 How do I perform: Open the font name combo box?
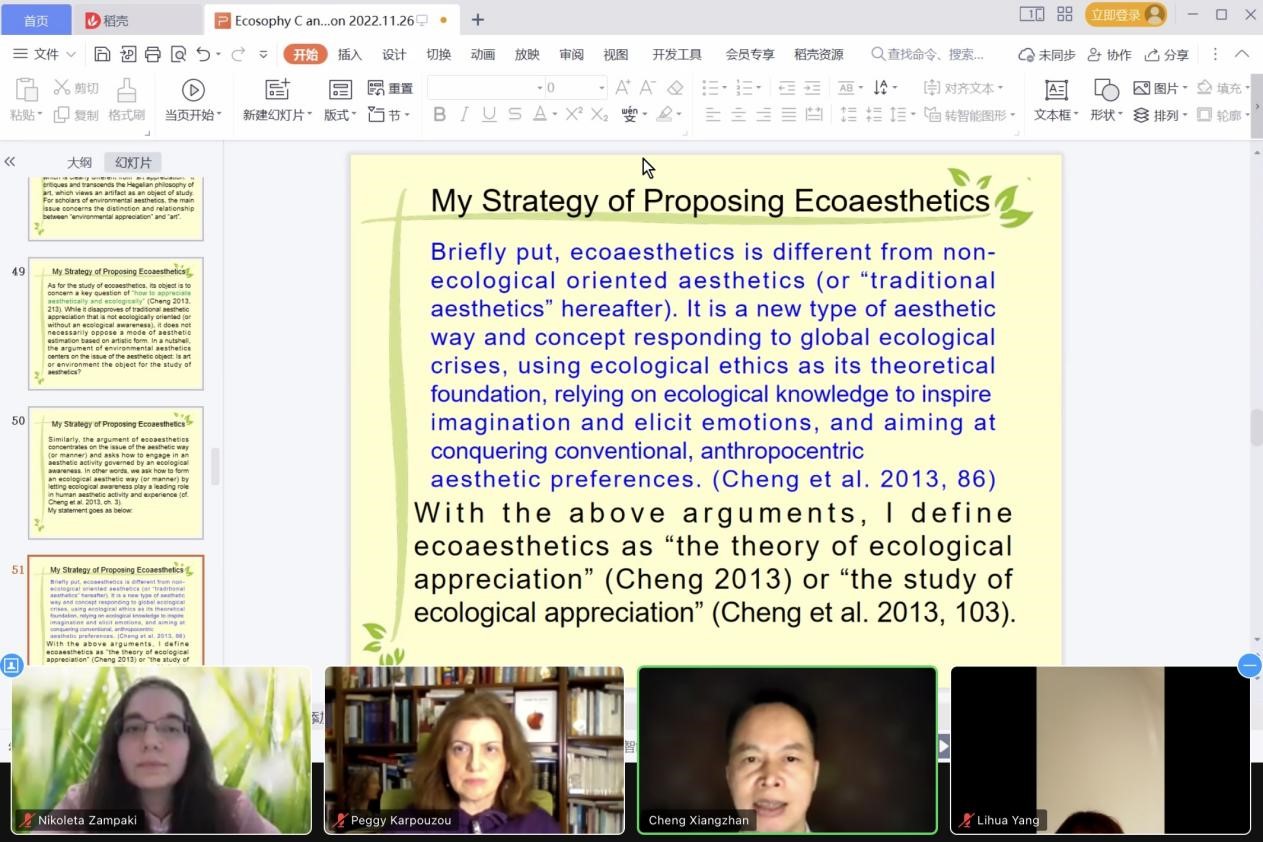[x=486, y=88]
